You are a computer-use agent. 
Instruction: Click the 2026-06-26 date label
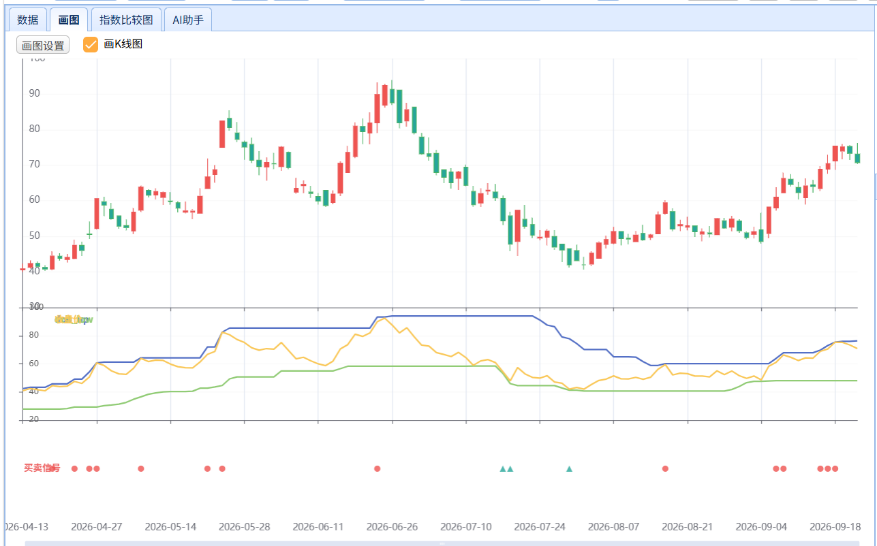point(392,527)
